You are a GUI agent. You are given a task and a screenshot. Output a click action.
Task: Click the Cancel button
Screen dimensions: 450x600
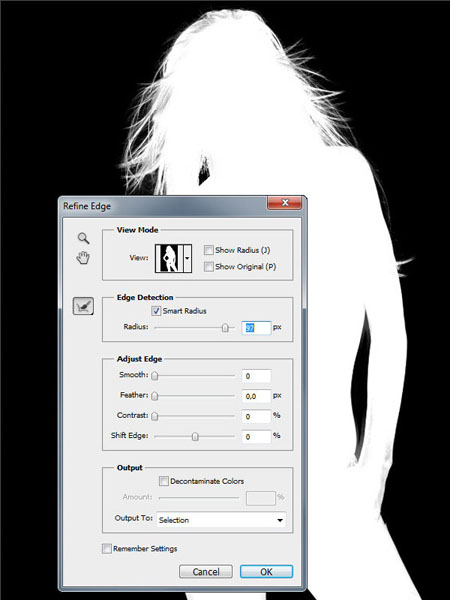point(206,572)
